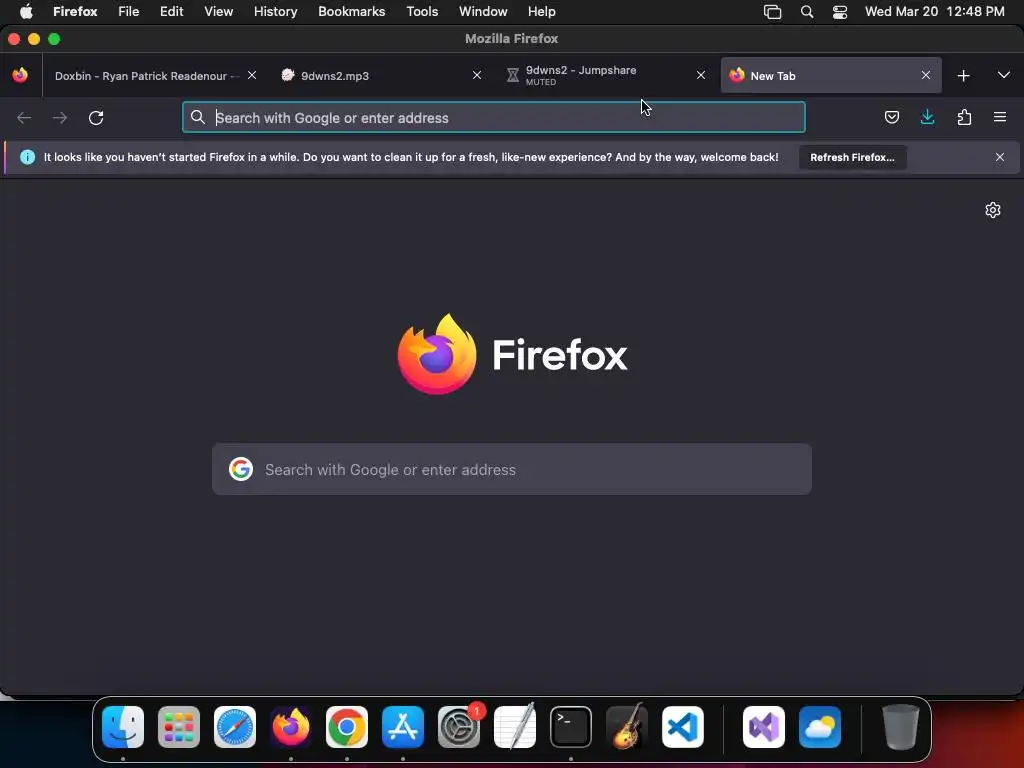Click the Google logo in search box
The image size is (1024, 768).
(241, 469)
